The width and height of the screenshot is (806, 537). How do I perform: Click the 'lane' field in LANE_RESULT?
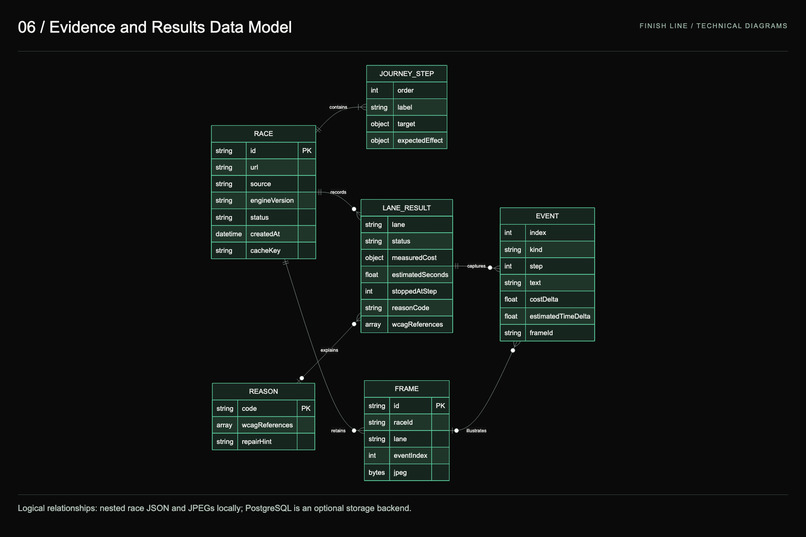[x=420, y=225]
